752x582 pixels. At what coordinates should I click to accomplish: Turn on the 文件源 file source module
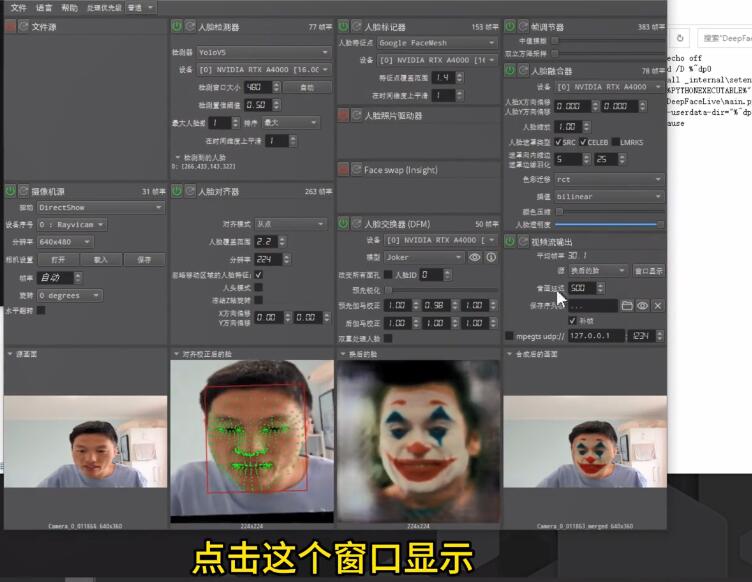pos(10,26)
